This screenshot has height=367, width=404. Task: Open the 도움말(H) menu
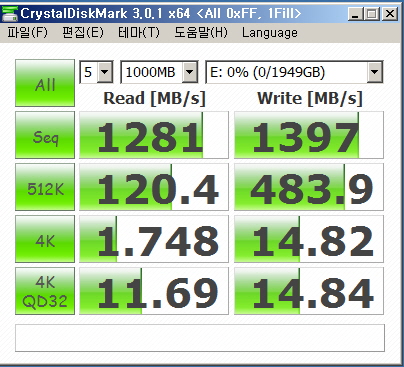pos(201,33)
